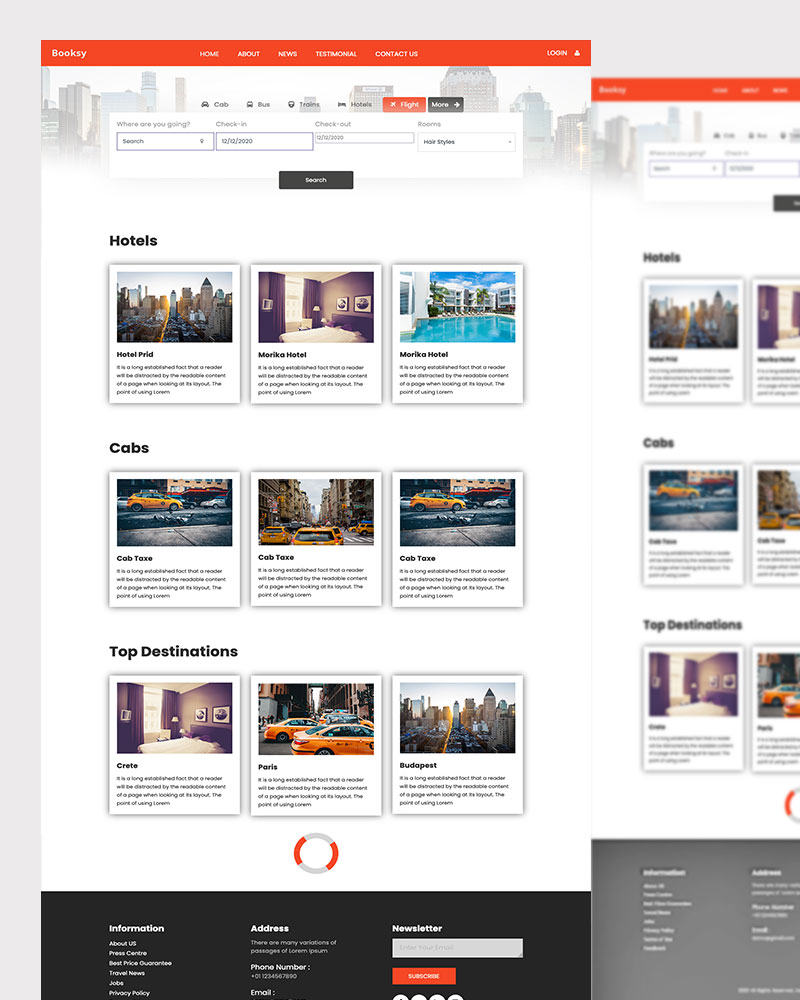Open the Check-out date field
Viewport: 800px width, 1000px height.
(x=365, y=137)
